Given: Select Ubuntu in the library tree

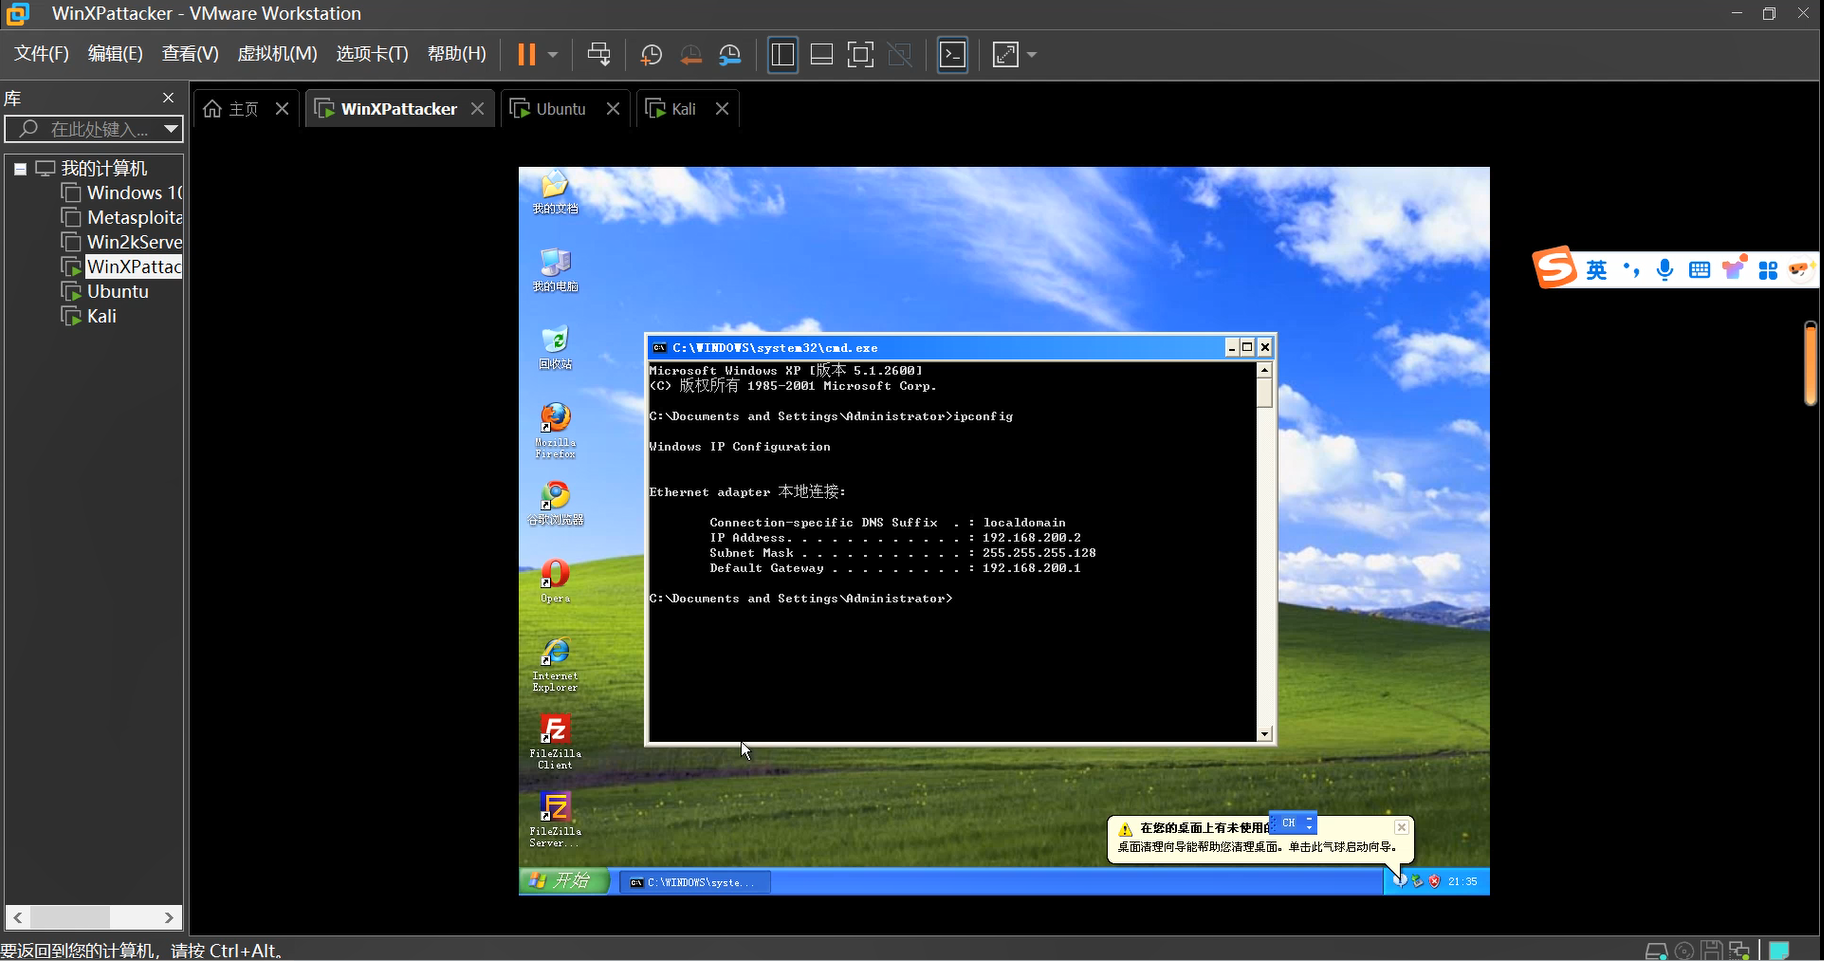Looking at the screenshot, I should (105, 291).
